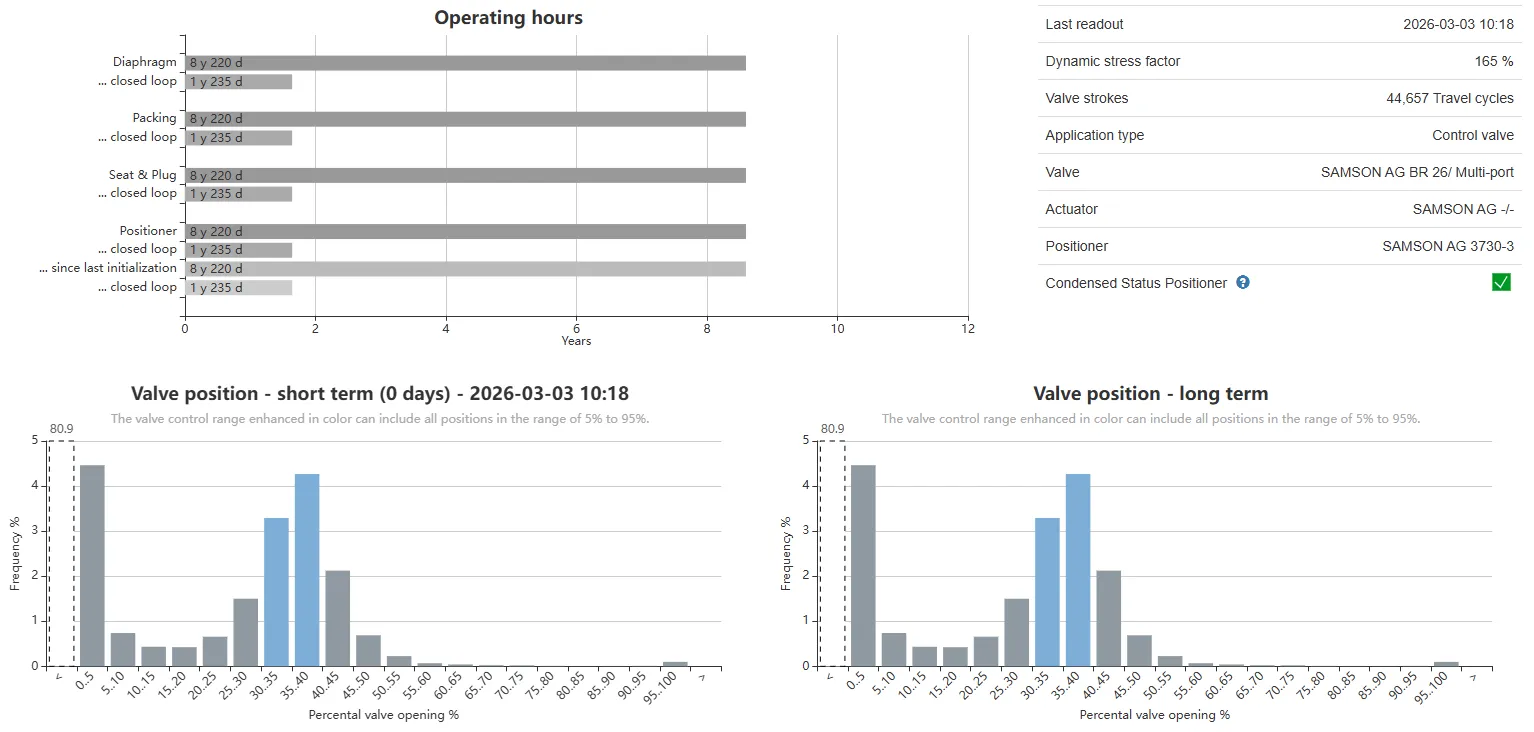Click the Packing closed loop 1 y 235 d bar

(238, 138)
